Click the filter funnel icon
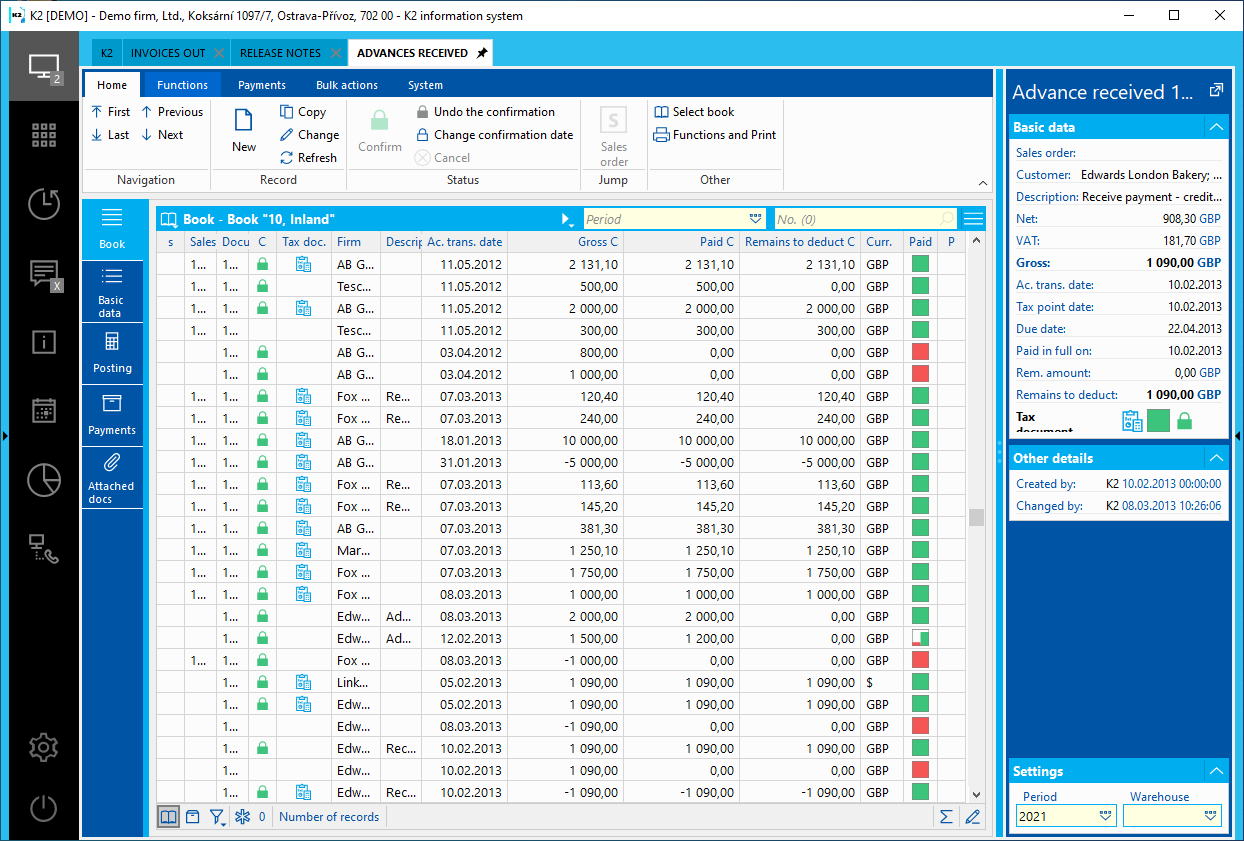 coord(217,817)
